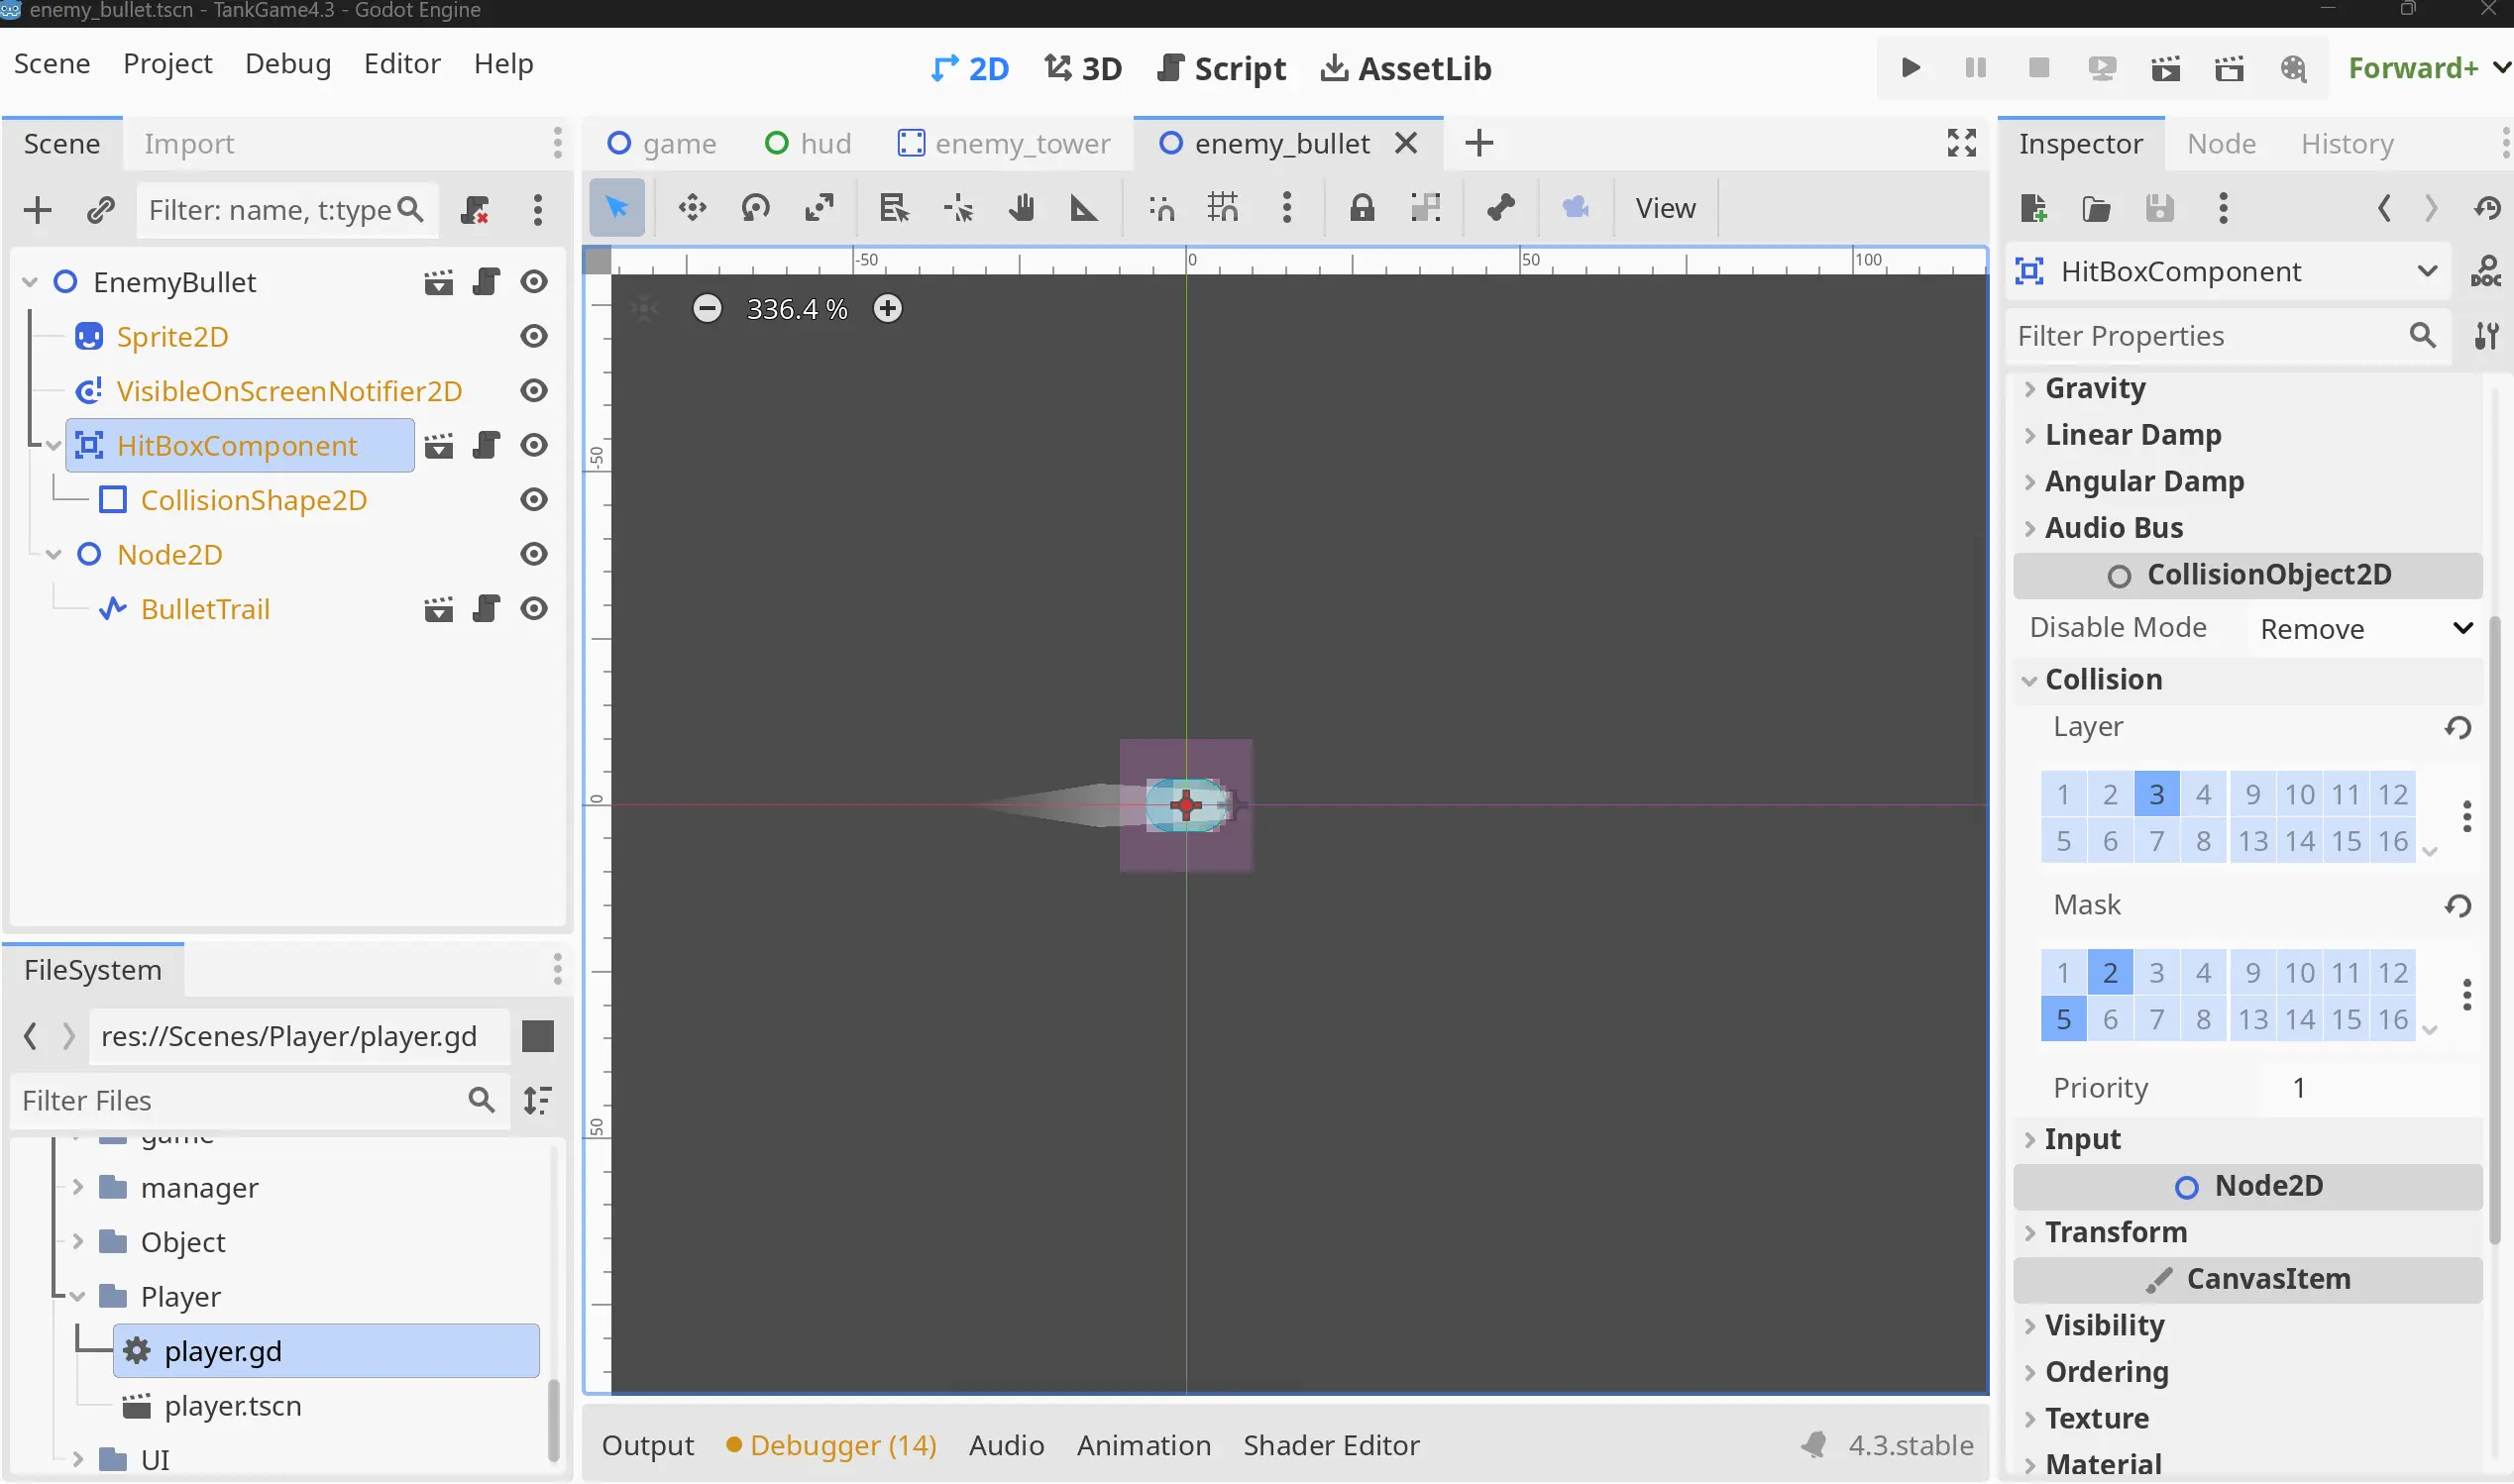Image resolution: width=2514 pixels, height=1484 pixels.
Task: Expand the Transform section
Action: click(2248, 1233)
